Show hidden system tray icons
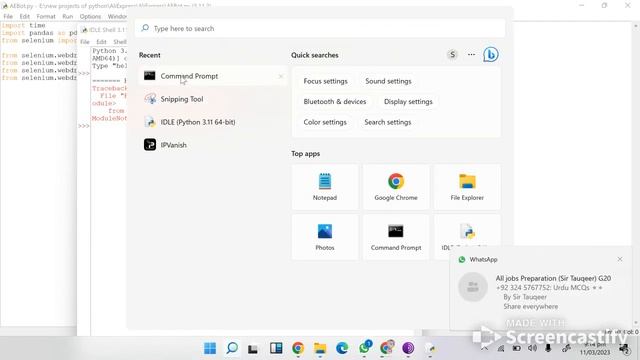The width and height of the screenshot is (640, 360). (x=484, y=349)
